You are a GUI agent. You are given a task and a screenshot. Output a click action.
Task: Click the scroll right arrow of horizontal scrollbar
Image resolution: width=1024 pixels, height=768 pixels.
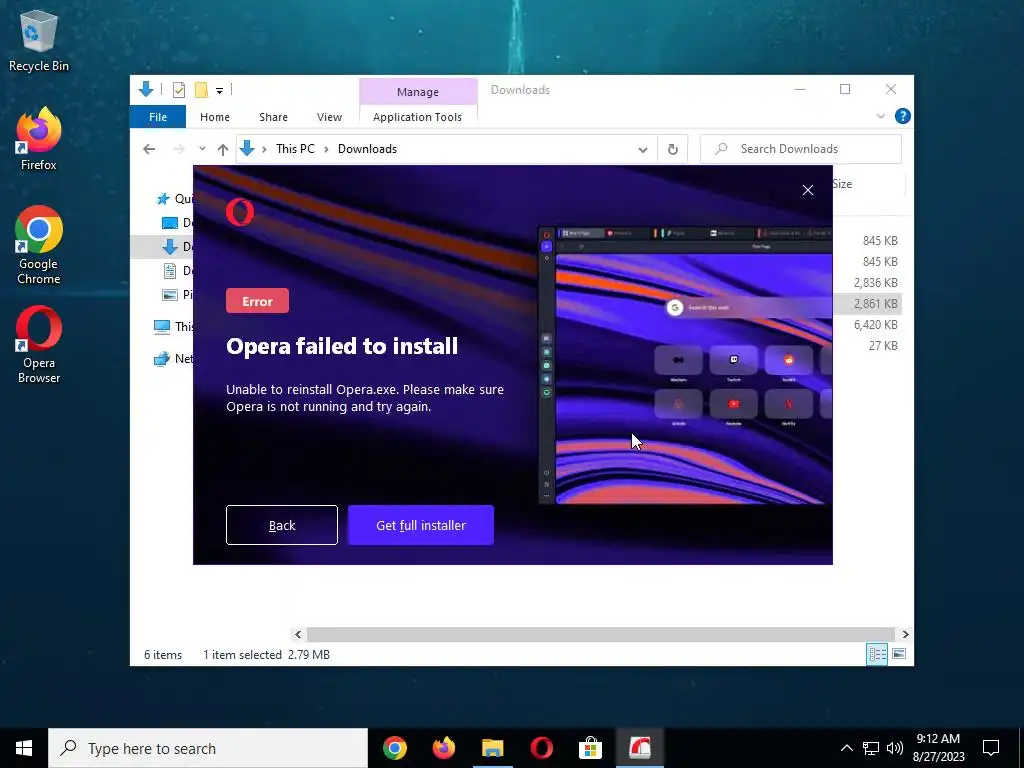pyautogui.click(x=905, y=634)
